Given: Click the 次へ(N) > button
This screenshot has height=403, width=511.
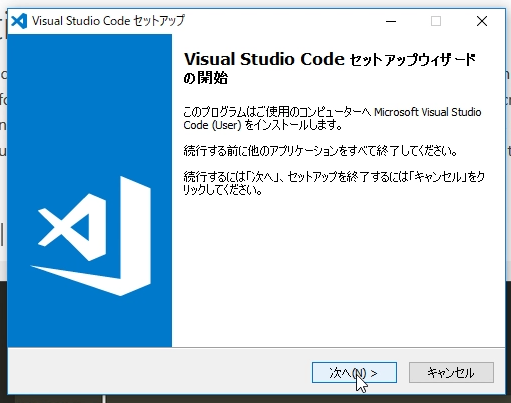Looking at the screenshot, I should tap(354, 372).
